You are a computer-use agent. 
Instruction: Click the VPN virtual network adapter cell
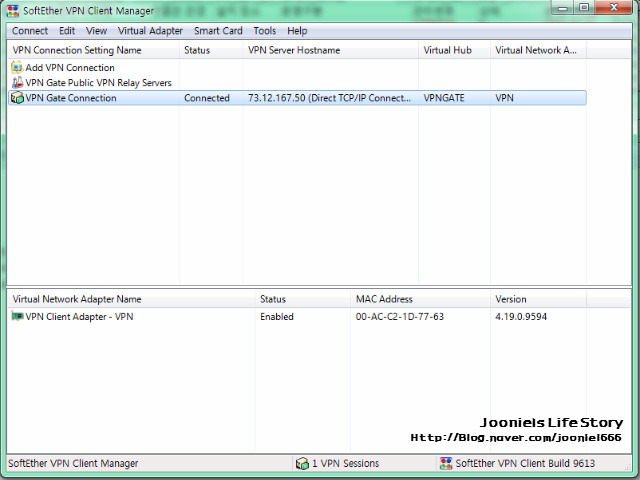(504, 98)
